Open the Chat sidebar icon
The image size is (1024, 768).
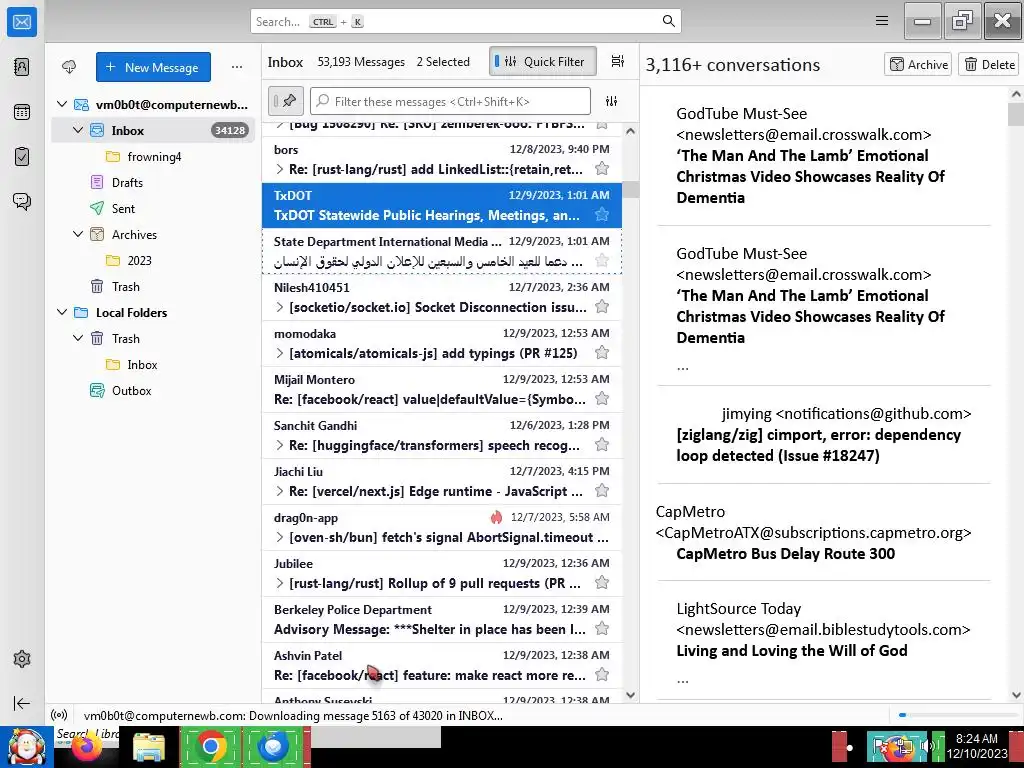click(22, 201)
